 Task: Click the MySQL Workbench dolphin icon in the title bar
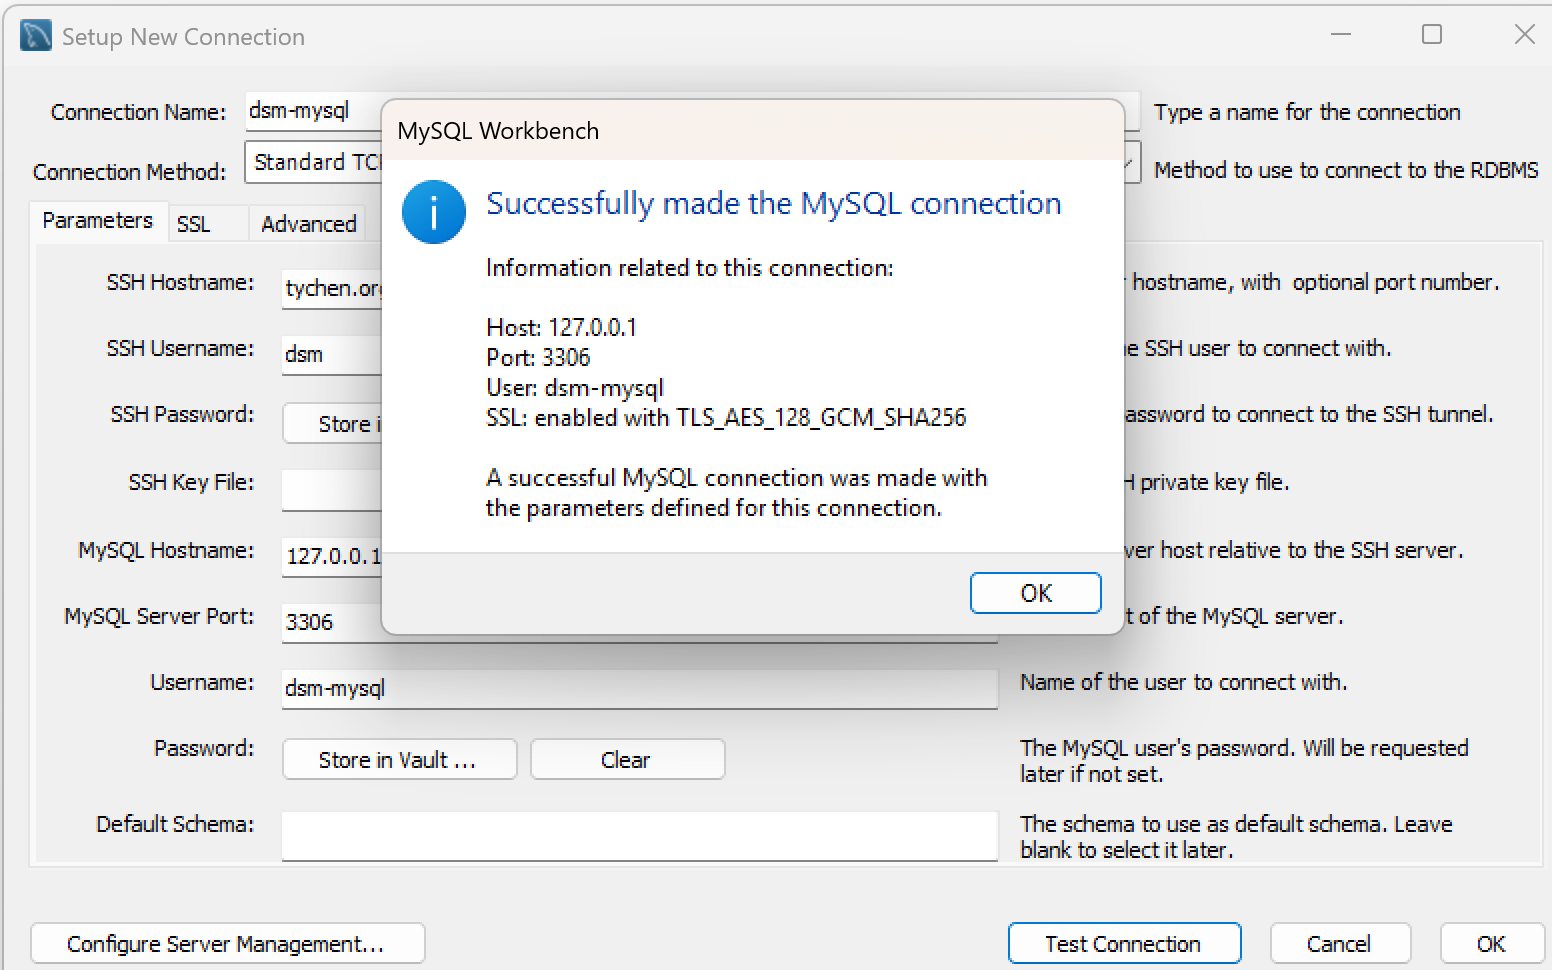(x=36, y=36)
